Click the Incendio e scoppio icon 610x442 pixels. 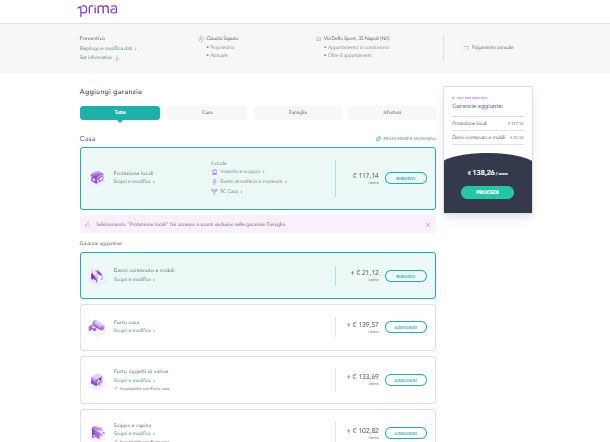(214, 172)
